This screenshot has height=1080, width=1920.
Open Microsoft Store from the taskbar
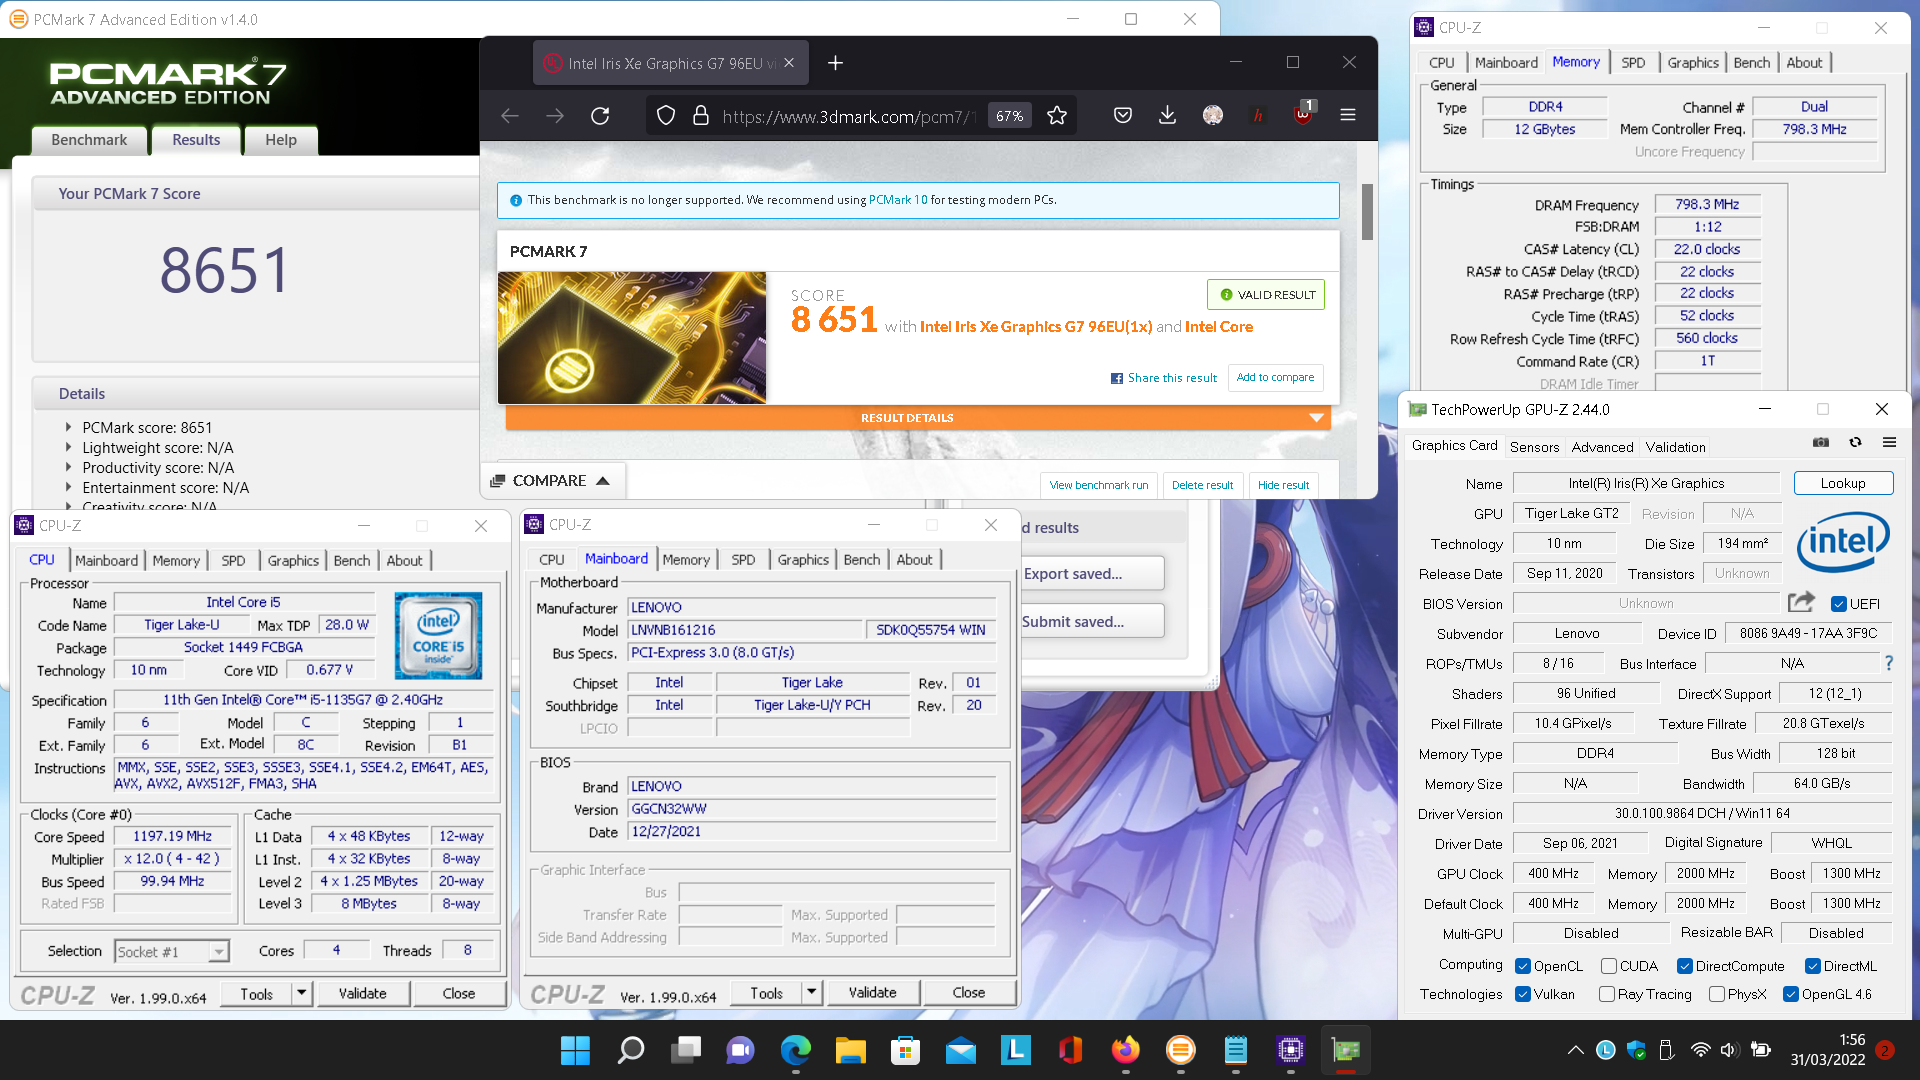coord(906,1050)
